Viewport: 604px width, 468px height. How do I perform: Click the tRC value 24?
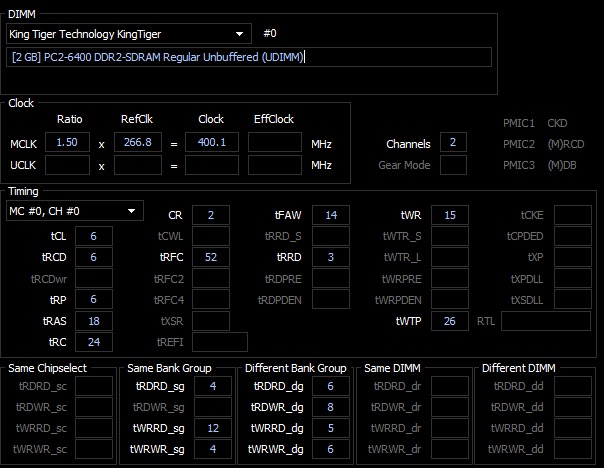point(94,342)
